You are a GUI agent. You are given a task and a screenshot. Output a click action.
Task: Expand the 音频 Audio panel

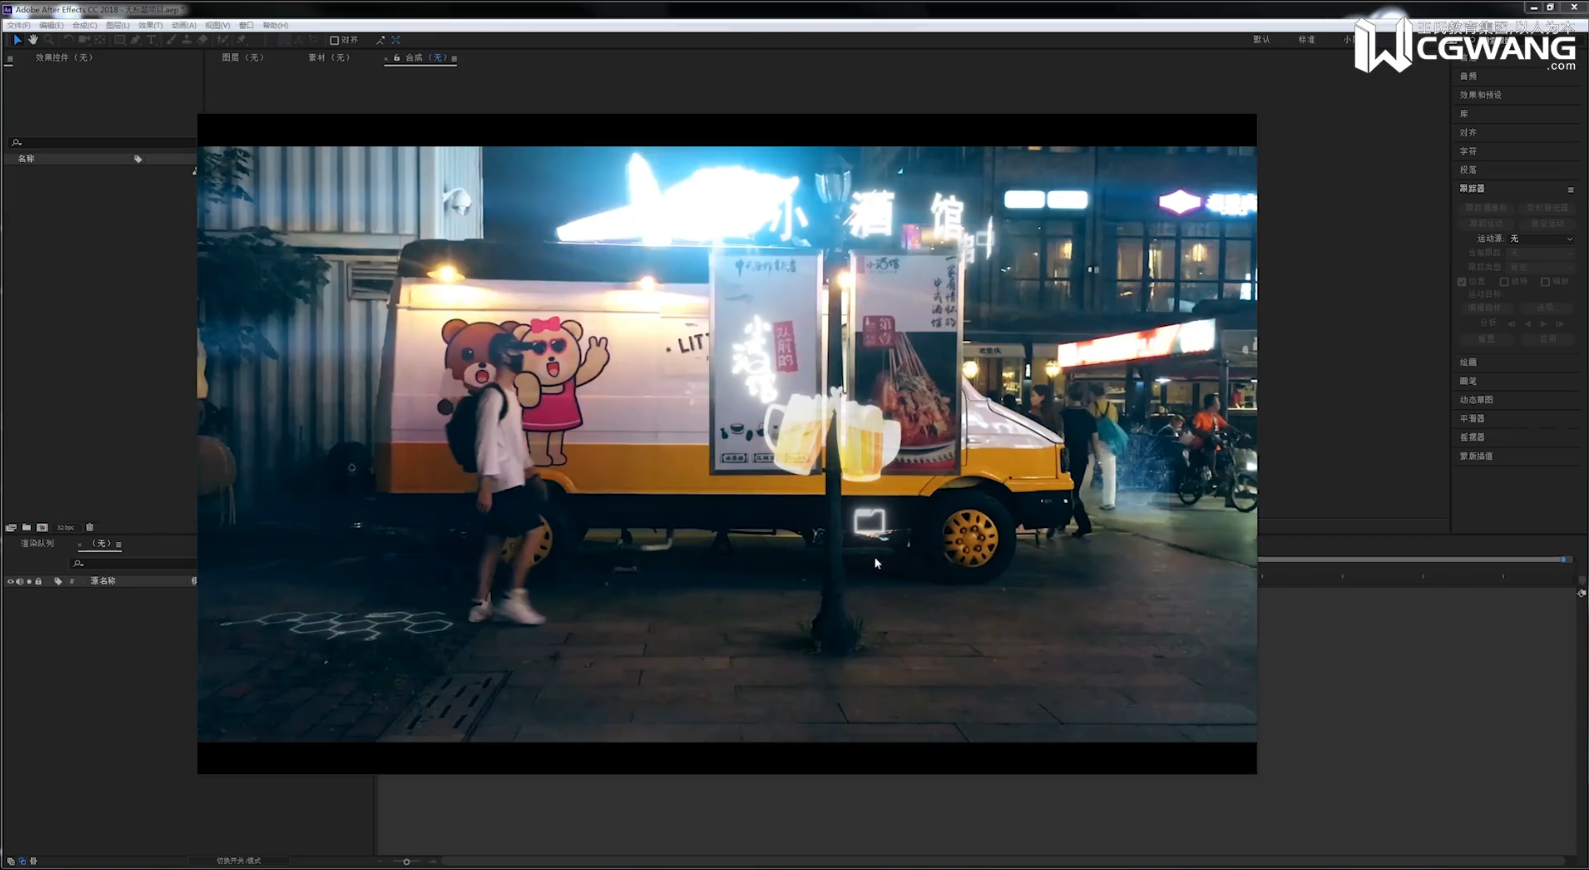tap(1468, 76)
